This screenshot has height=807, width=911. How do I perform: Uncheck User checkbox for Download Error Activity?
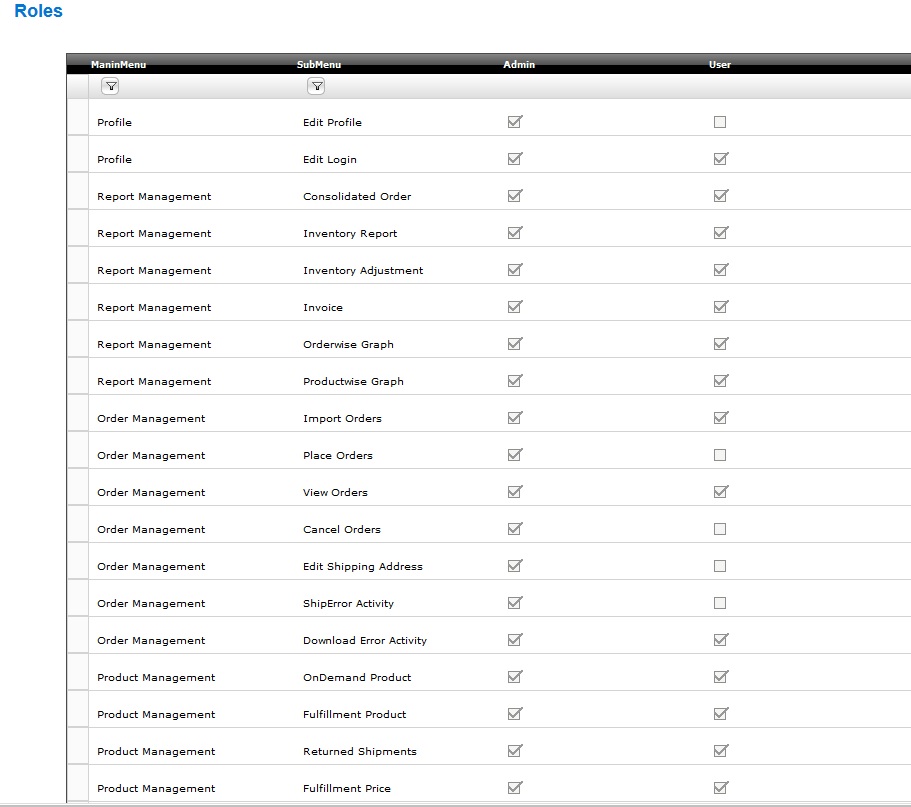721,640
